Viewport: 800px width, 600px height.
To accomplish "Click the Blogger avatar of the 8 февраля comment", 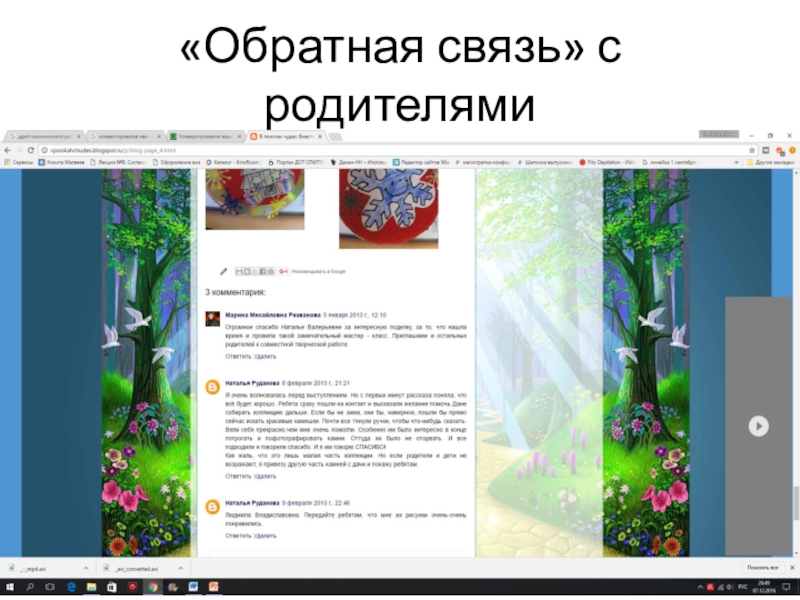I will point(213,387).
